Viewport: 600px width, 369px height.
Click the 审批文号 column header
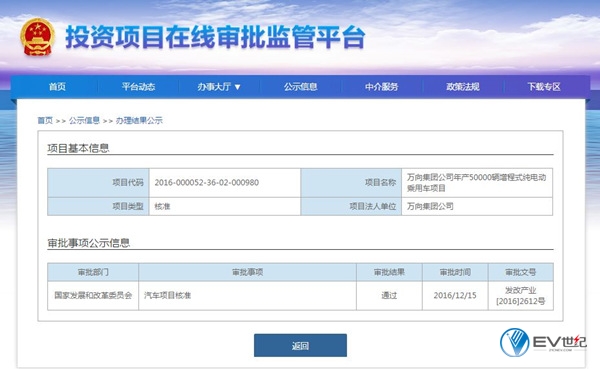520,272
